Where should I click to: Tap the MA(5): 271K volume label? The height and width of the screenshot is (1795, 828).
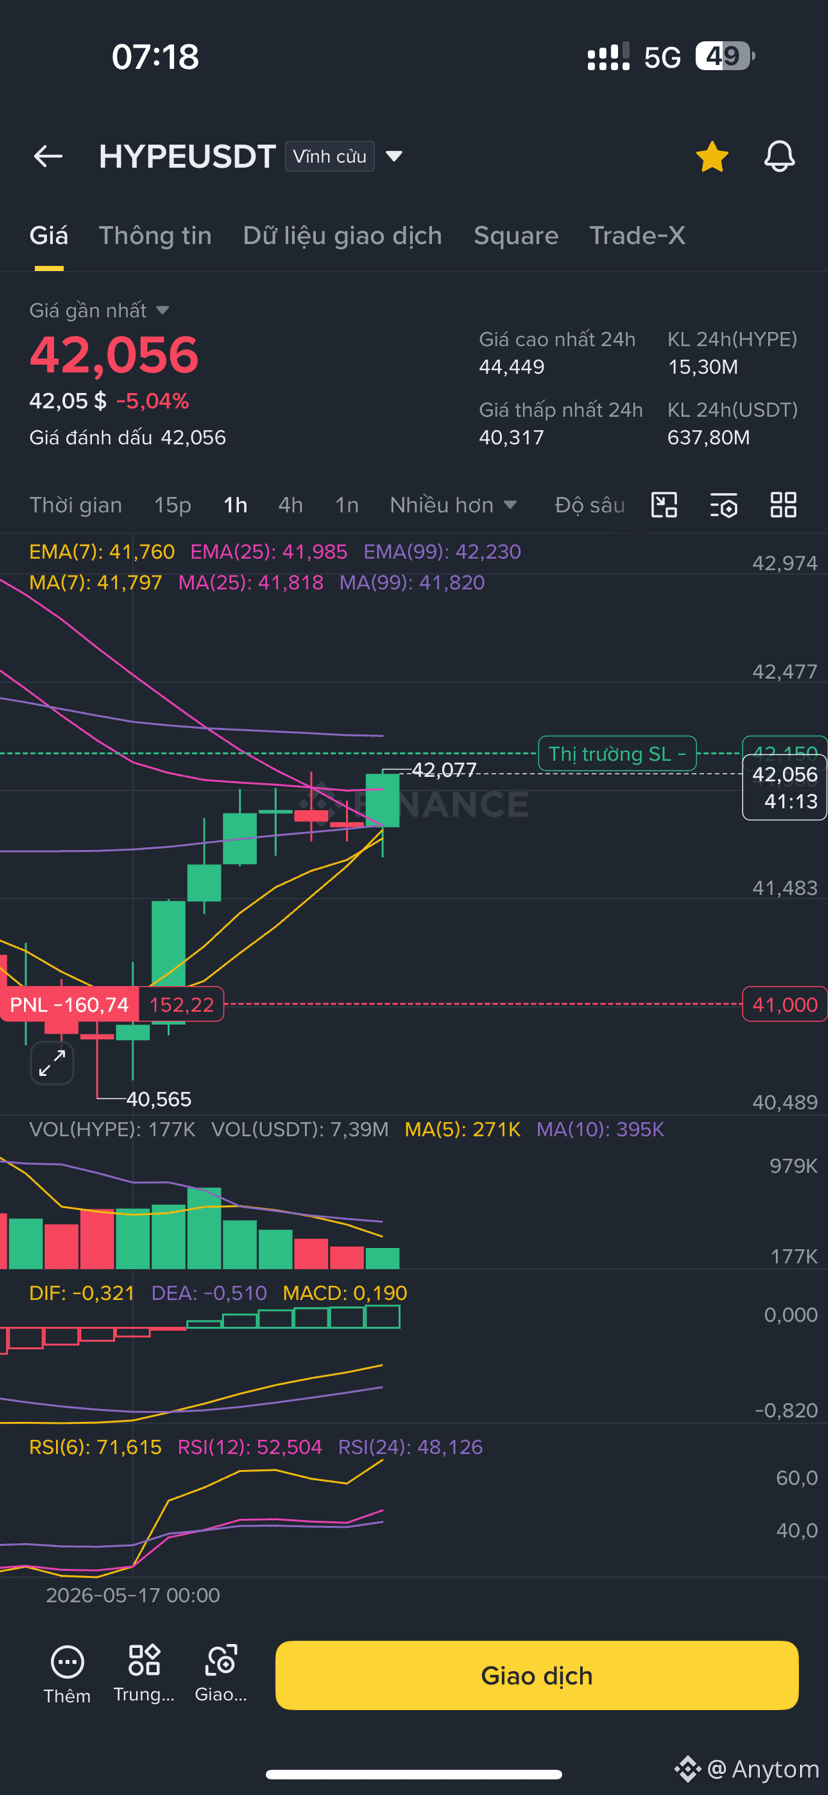tap(462, 1130)
